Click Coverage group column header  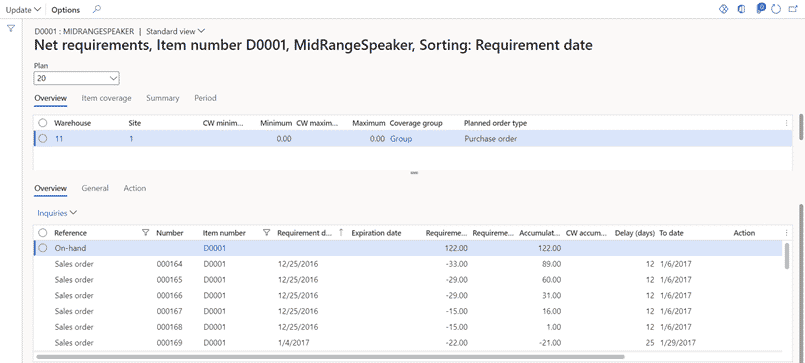pos(416,123)
